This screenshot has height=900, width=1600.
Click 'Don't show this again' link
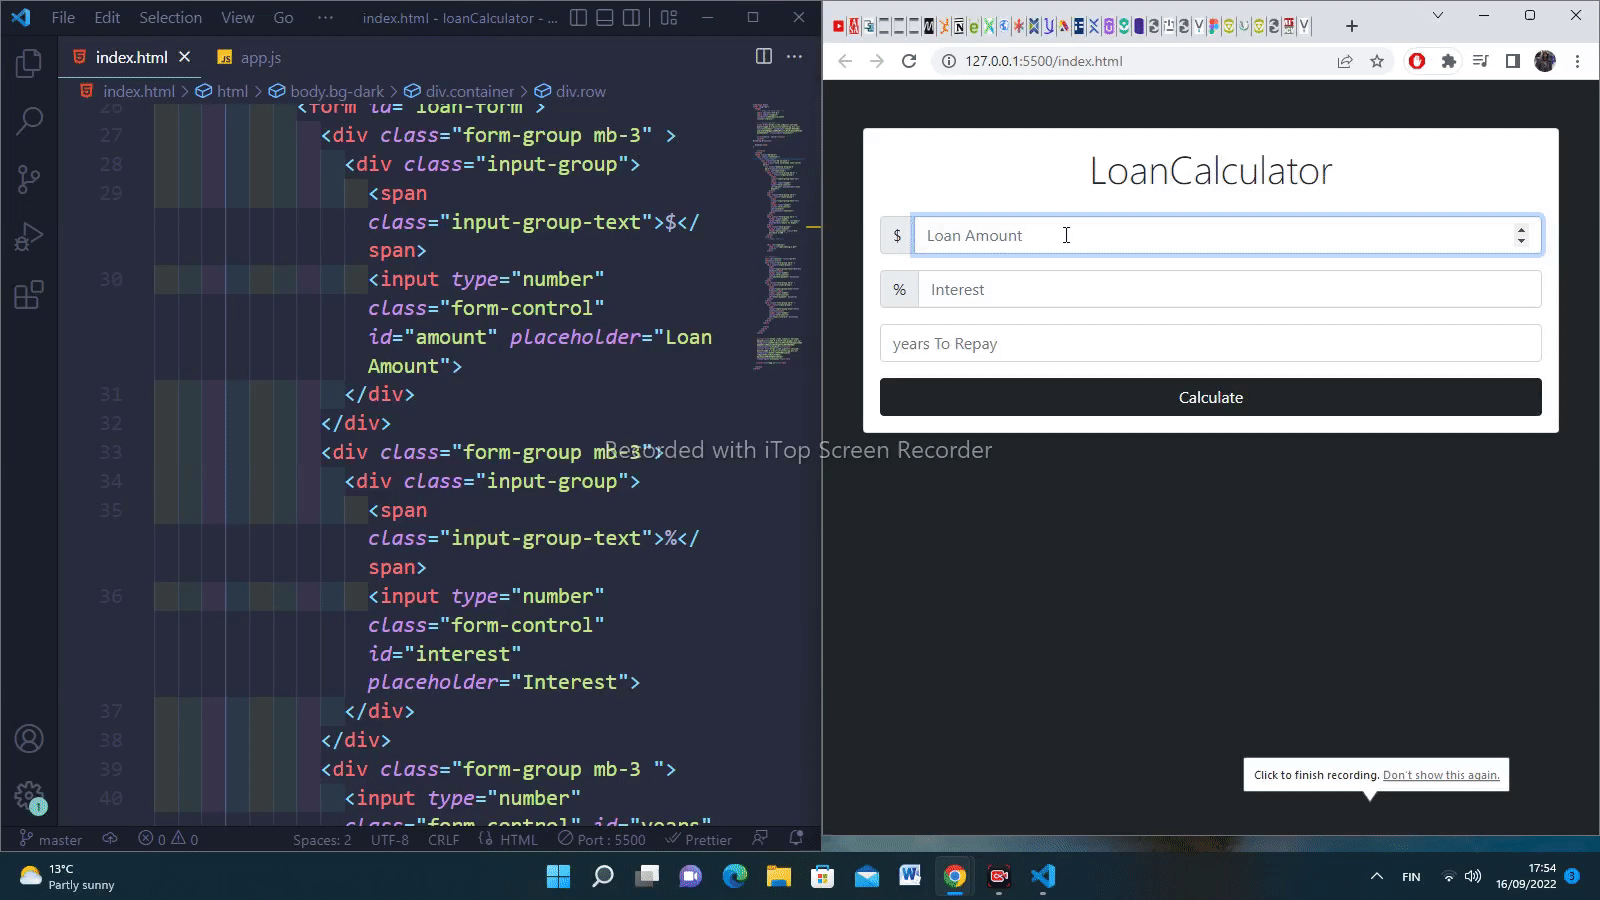[1441, 775]
